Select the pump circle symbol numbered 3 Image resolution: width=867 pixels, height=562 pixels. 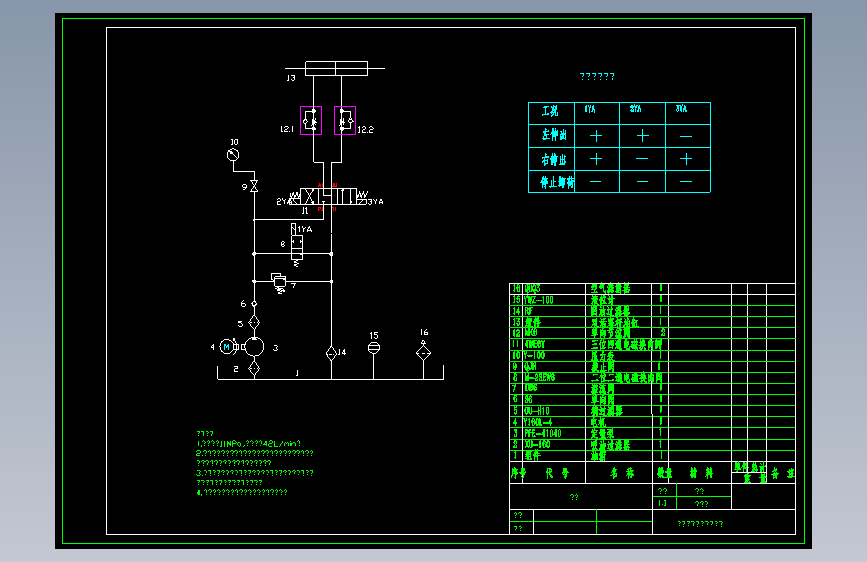coord(254,347)
